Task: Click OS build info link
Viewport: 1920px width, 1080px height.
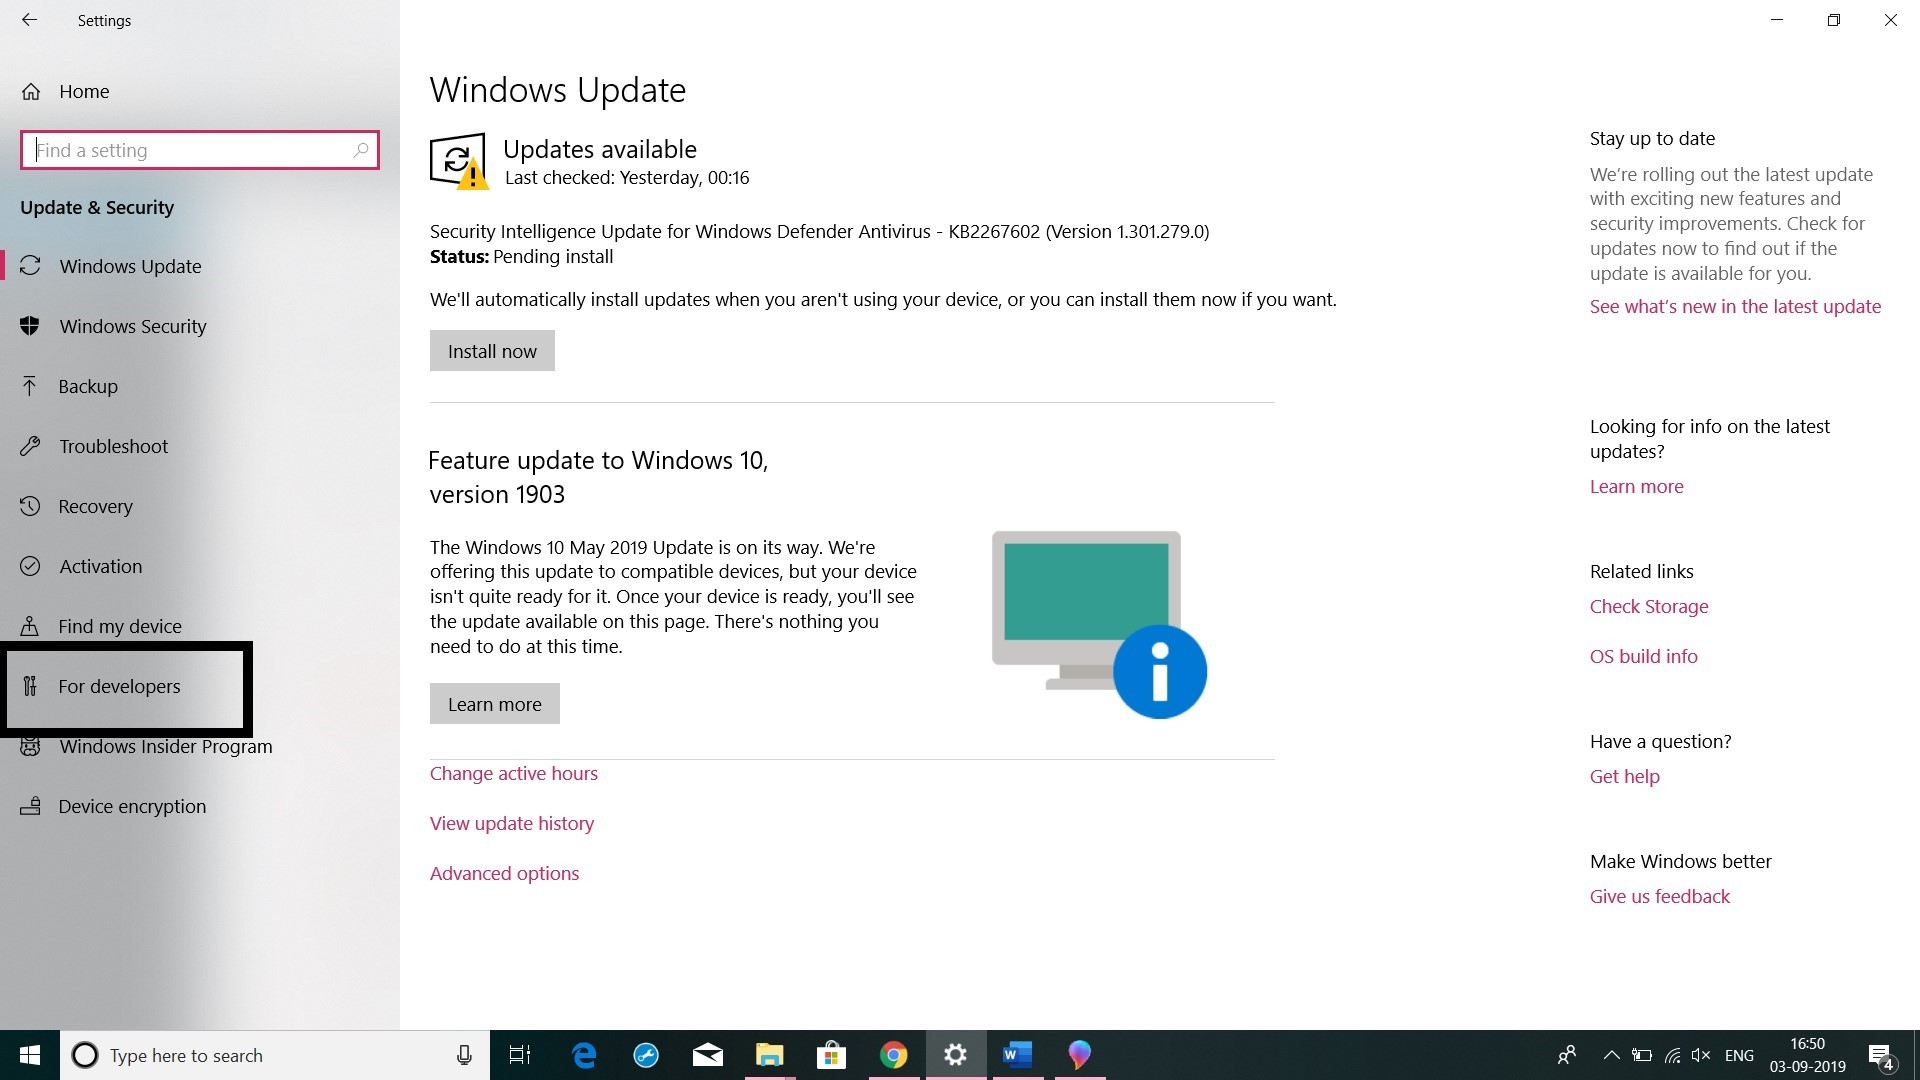Action: (x=1644, y=655)
